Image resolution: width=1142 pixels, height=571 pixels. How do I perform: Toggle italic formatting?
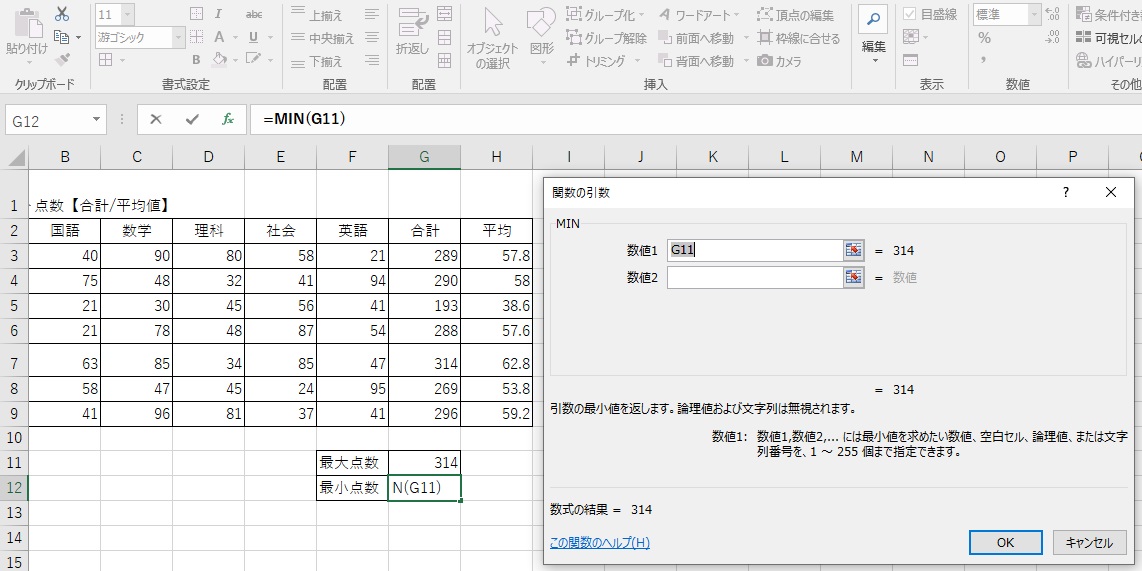point(218,14)
